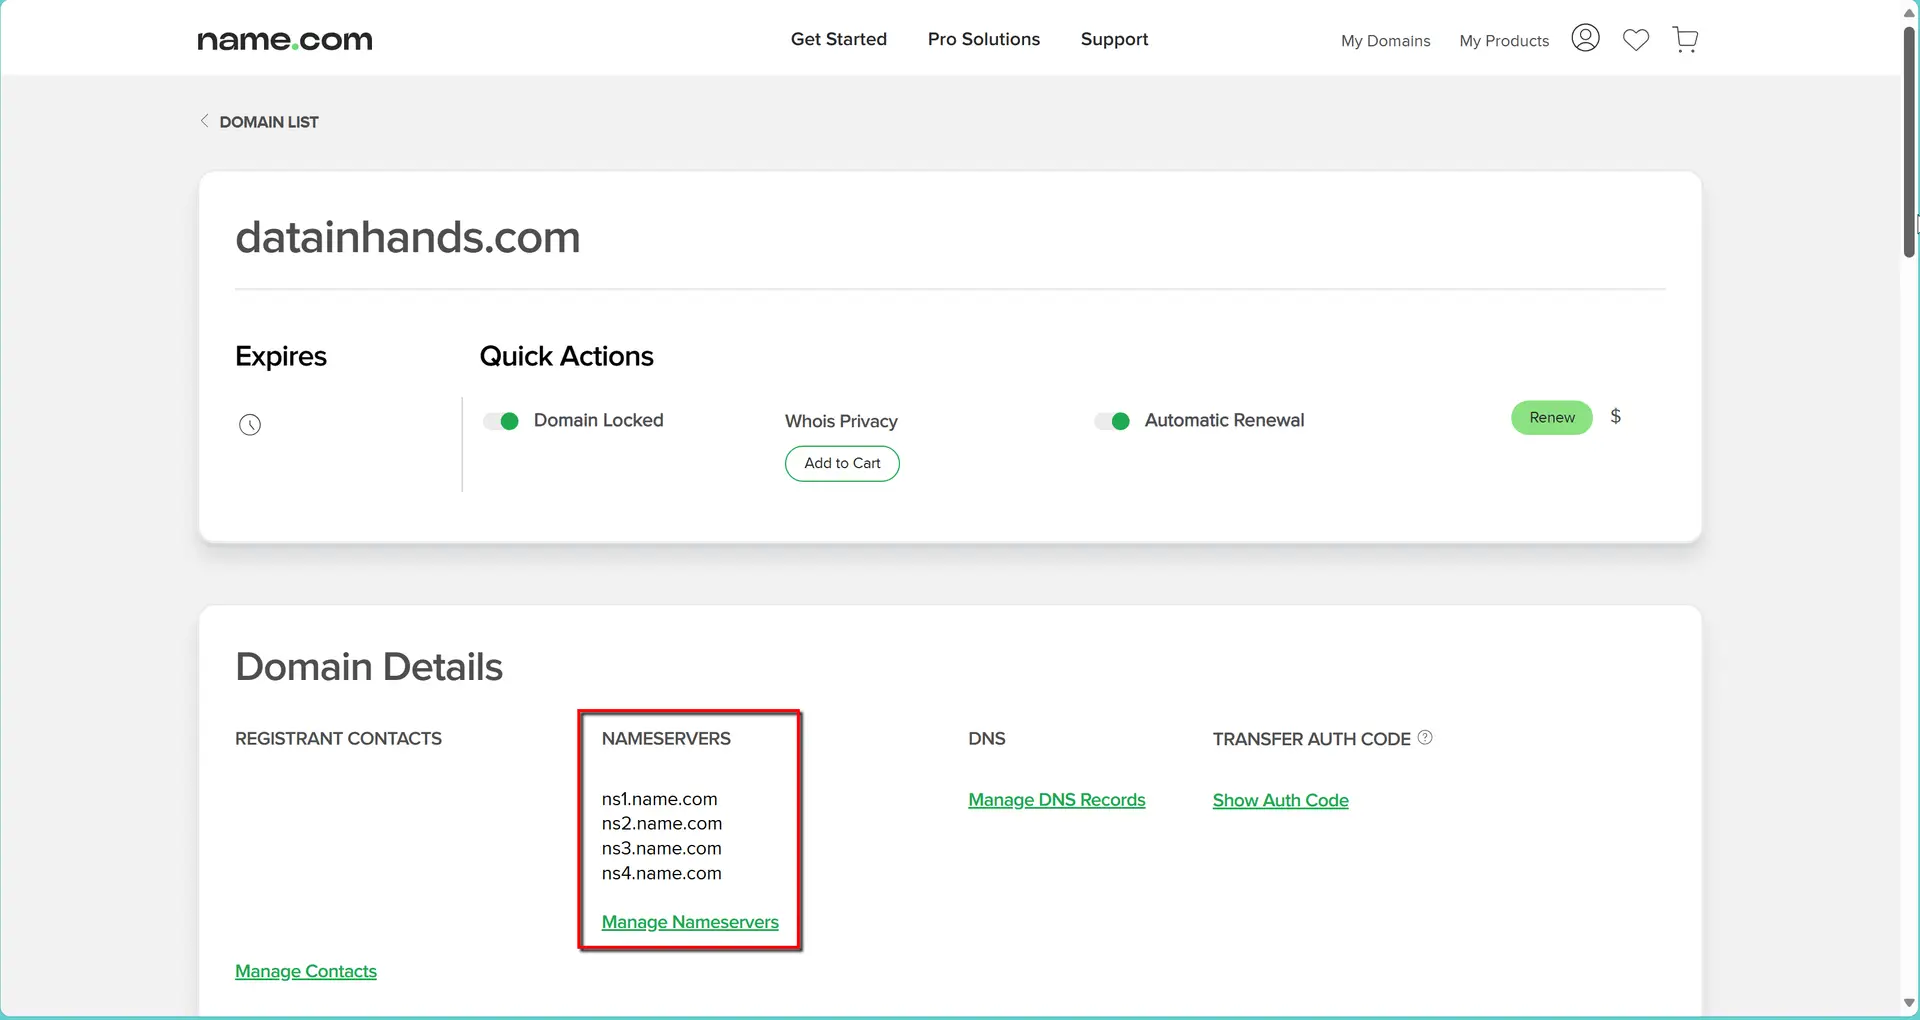Toggle off Domain Locked
This screenshot has height=1020, width=1920.
coord(500,421)
